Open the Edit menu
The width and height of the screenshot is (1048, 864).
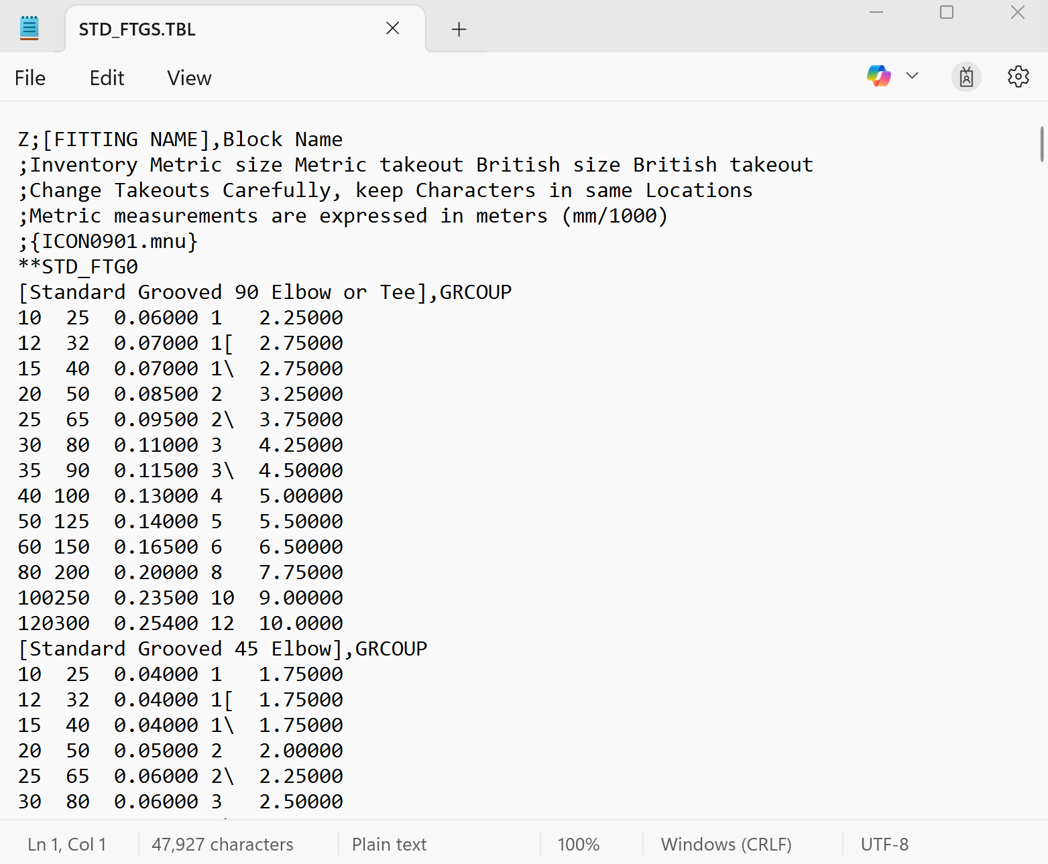pos(107,78)
